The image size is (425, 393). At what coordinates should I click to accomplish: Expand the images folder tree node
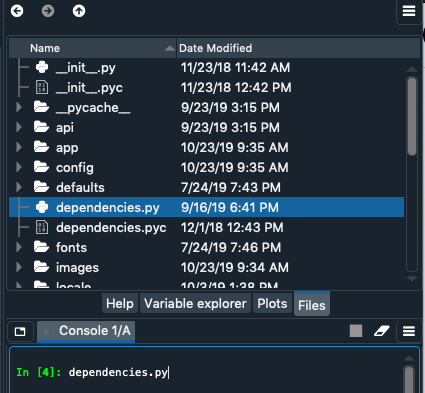tap(19, 267)
